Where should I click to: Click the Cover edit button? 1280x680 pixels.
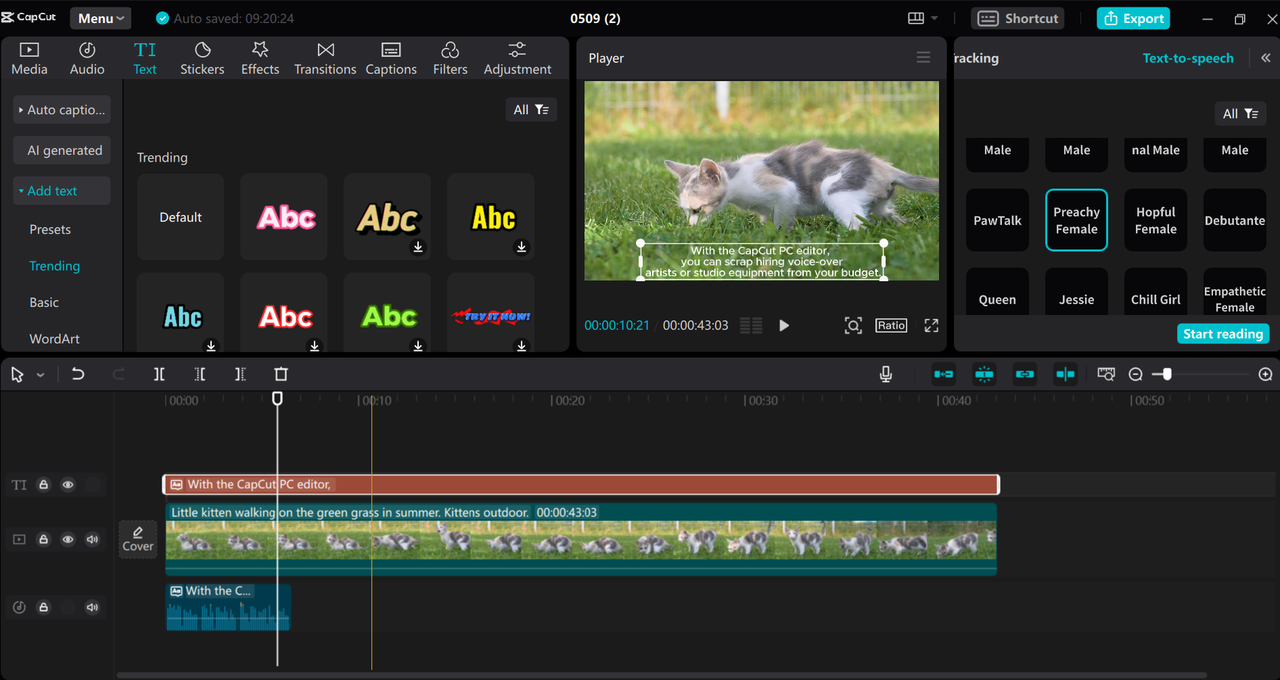138,539
